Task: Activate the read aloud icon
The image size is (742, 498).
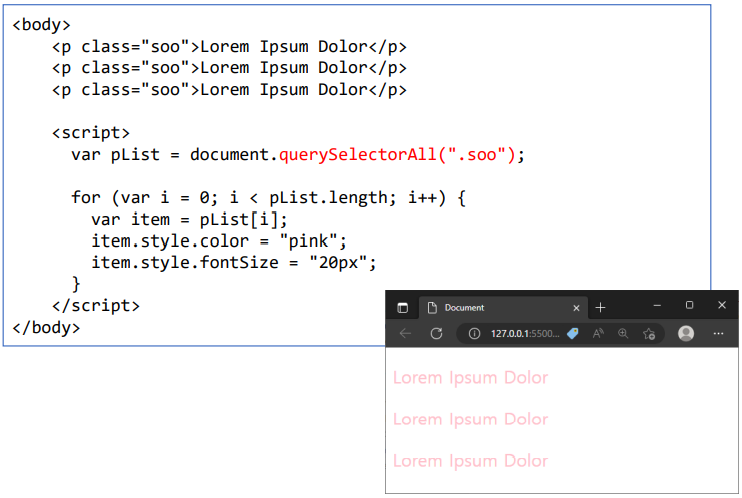Action: 598,334
